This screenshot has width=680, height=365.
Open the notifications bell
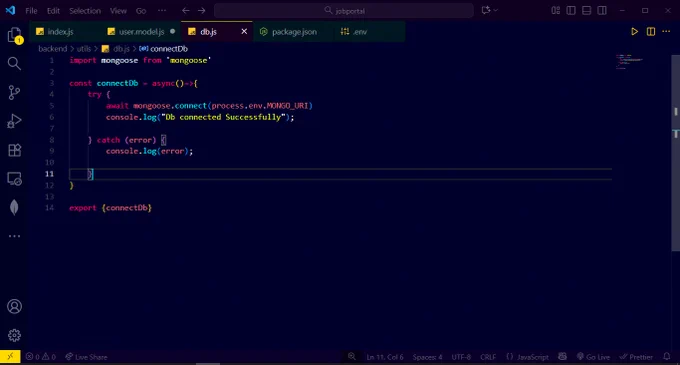click(667, 356)
